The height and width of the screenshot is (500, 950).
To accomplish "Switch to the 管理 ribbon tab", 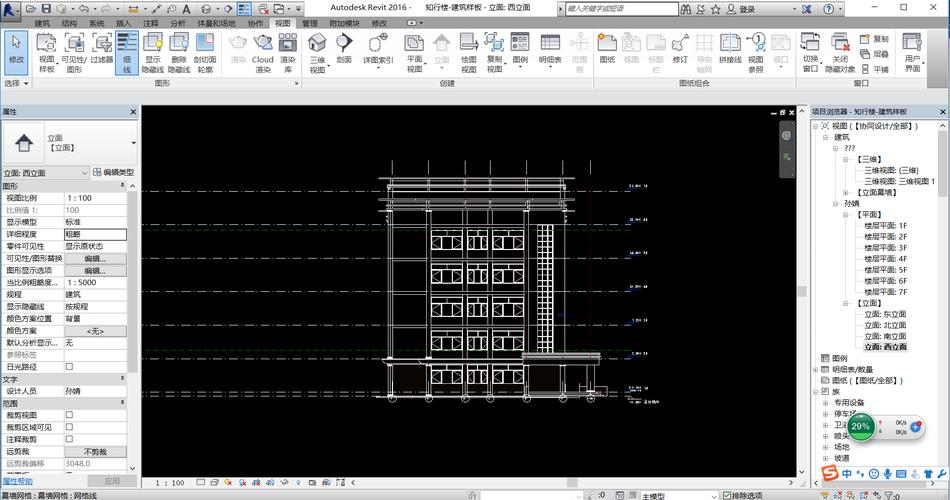I will pos(310,23).
